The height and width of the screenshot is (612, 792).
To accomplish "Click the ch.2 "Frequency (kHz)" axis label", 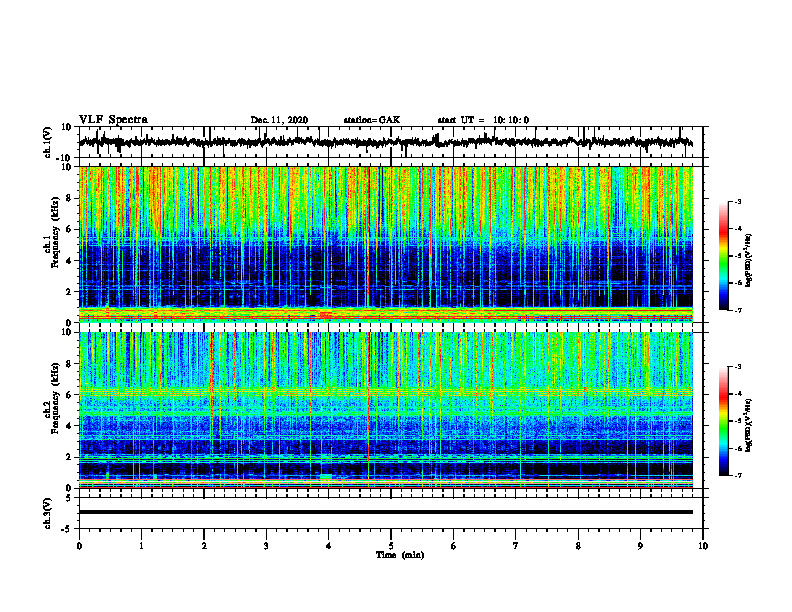I will click(x=56, y=398).
